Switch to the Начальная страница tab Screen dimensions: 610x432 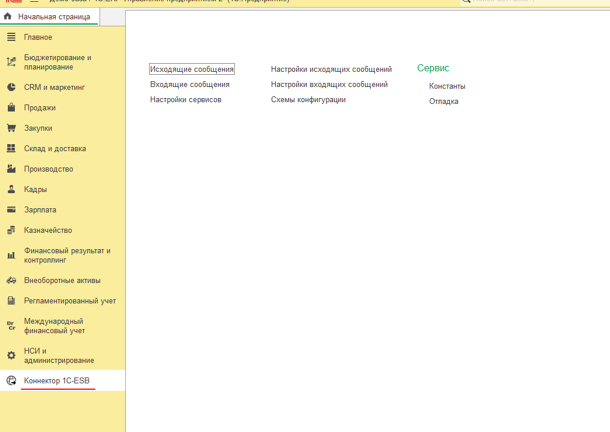pyautogui.click(x=53, y=17)
